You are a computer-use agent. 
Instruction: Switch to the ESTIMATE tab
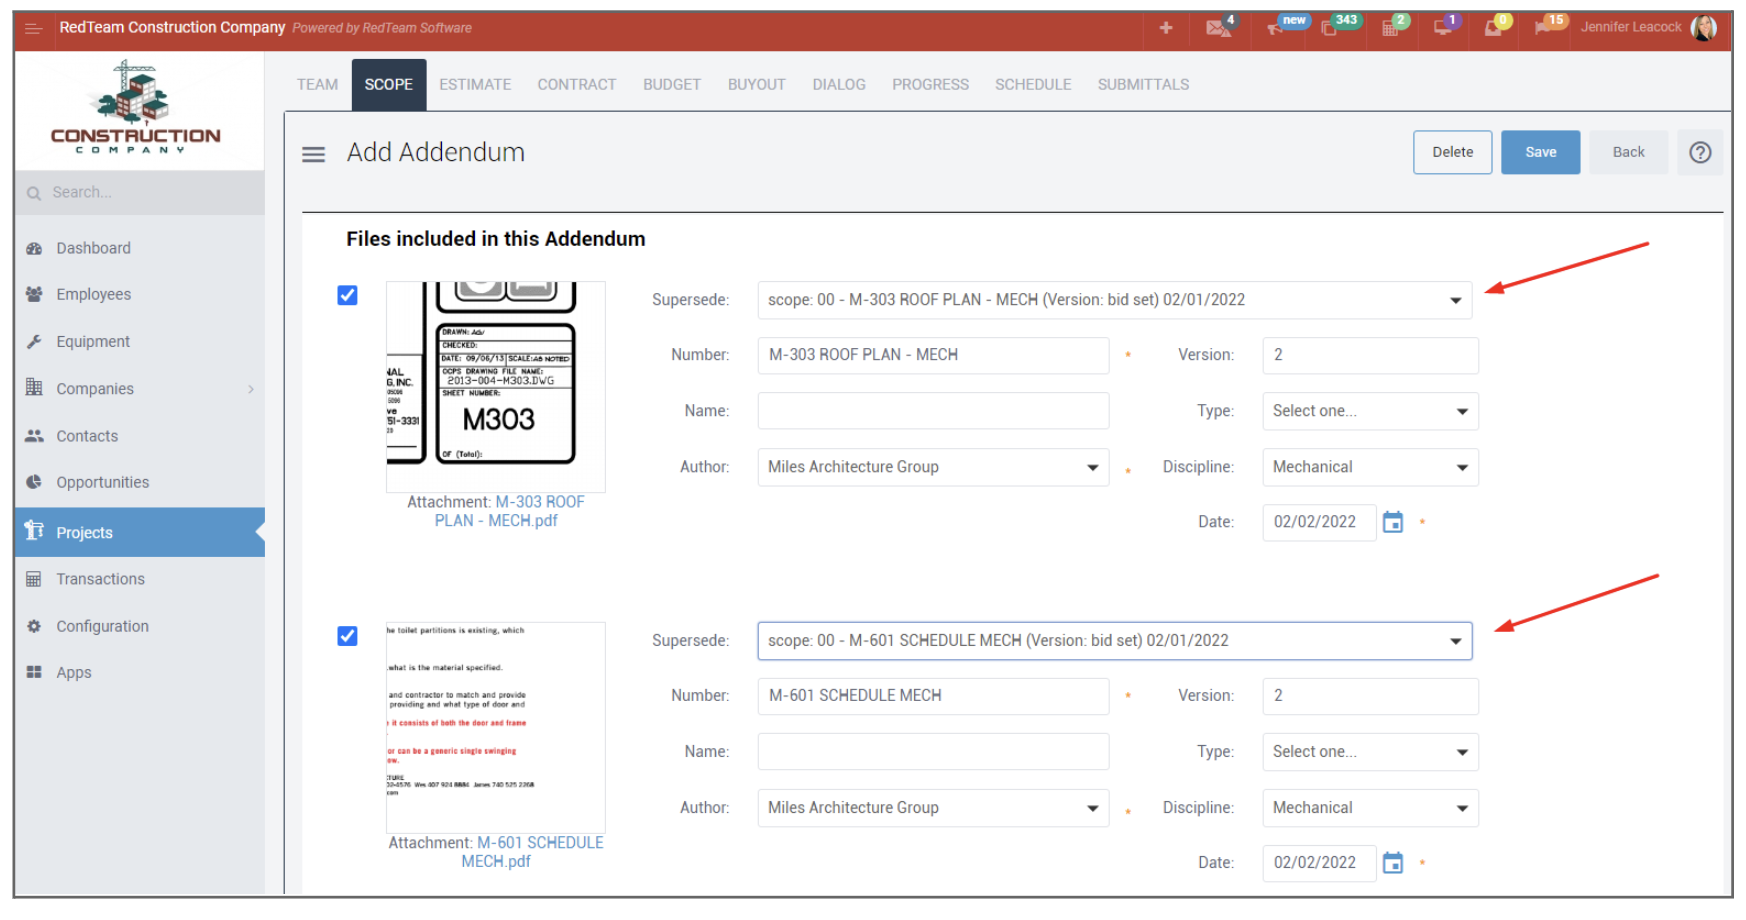point(475,85)
